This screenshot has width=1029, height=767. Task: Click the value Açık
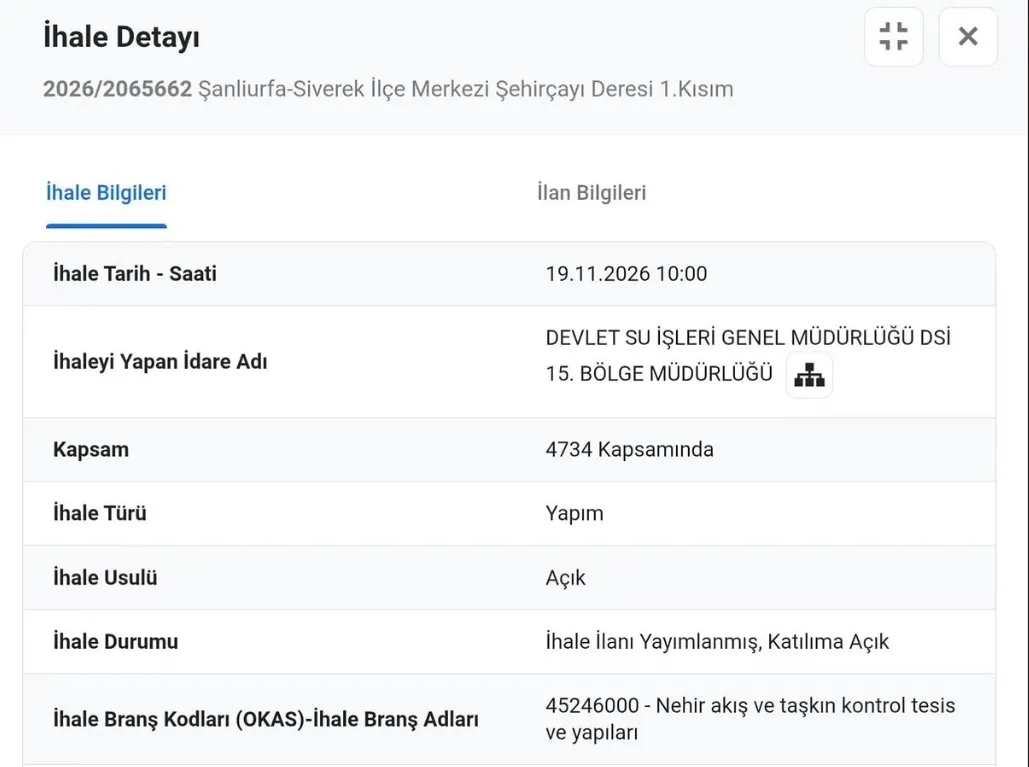(x=565, y=577)
